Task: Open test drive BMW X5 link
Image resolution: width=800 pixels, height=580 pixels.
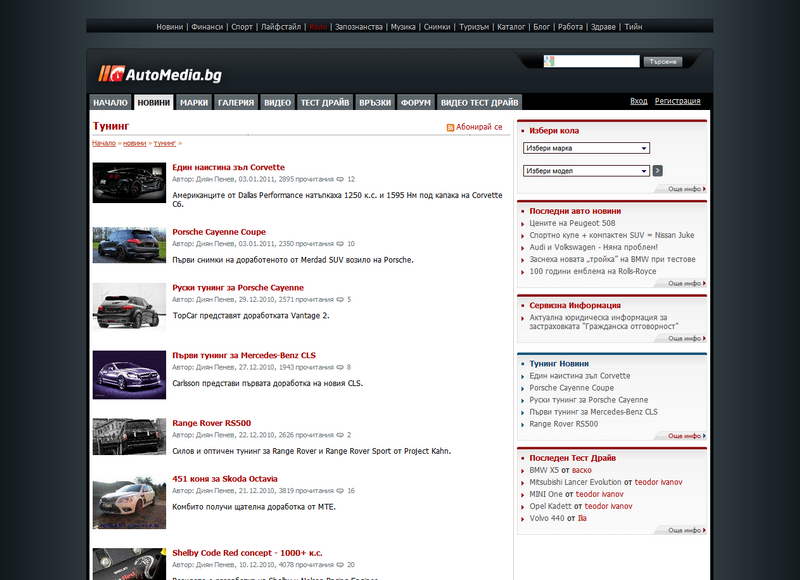Action: pyautogui.click(x=544, y=470)
